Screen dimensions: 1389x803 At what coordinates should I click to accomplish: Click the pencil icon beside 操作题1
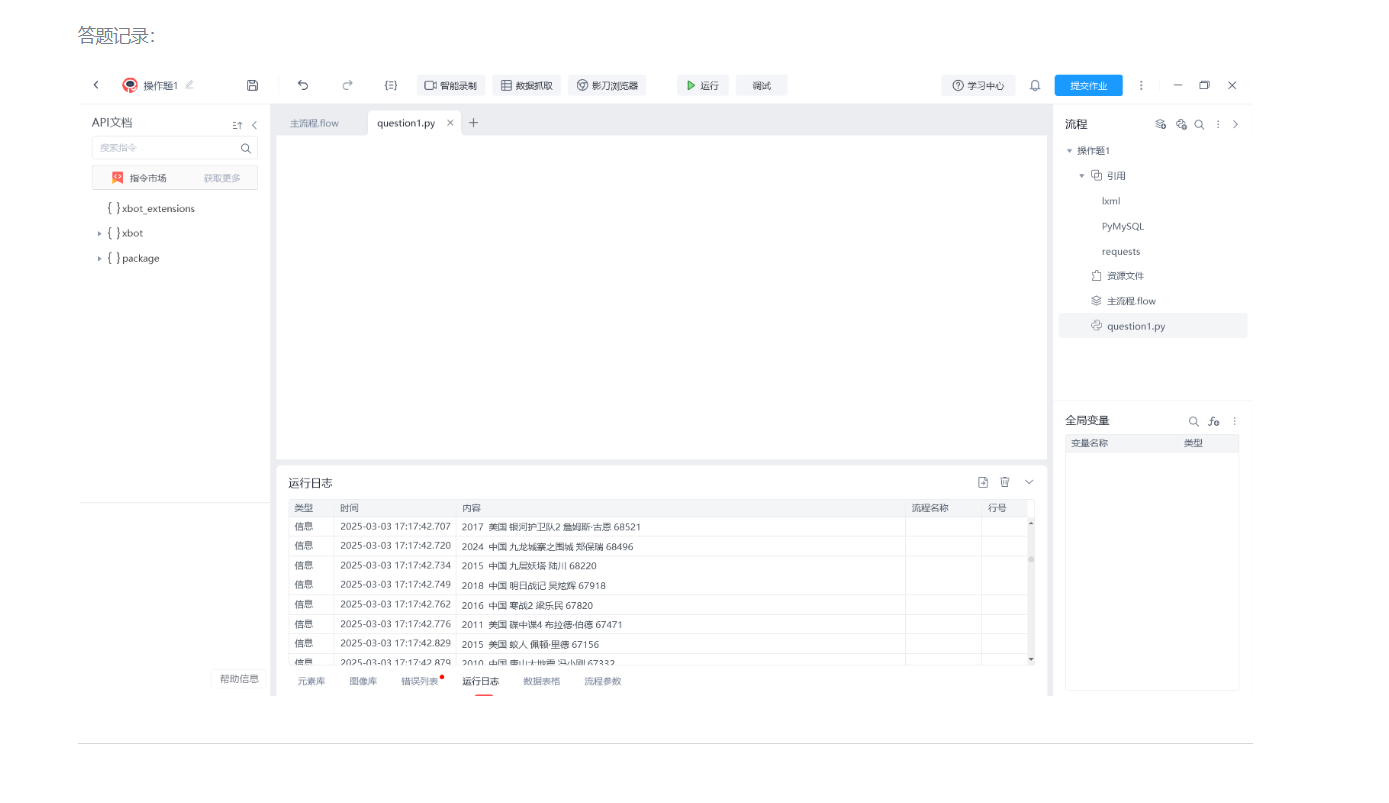coord(190,85)
